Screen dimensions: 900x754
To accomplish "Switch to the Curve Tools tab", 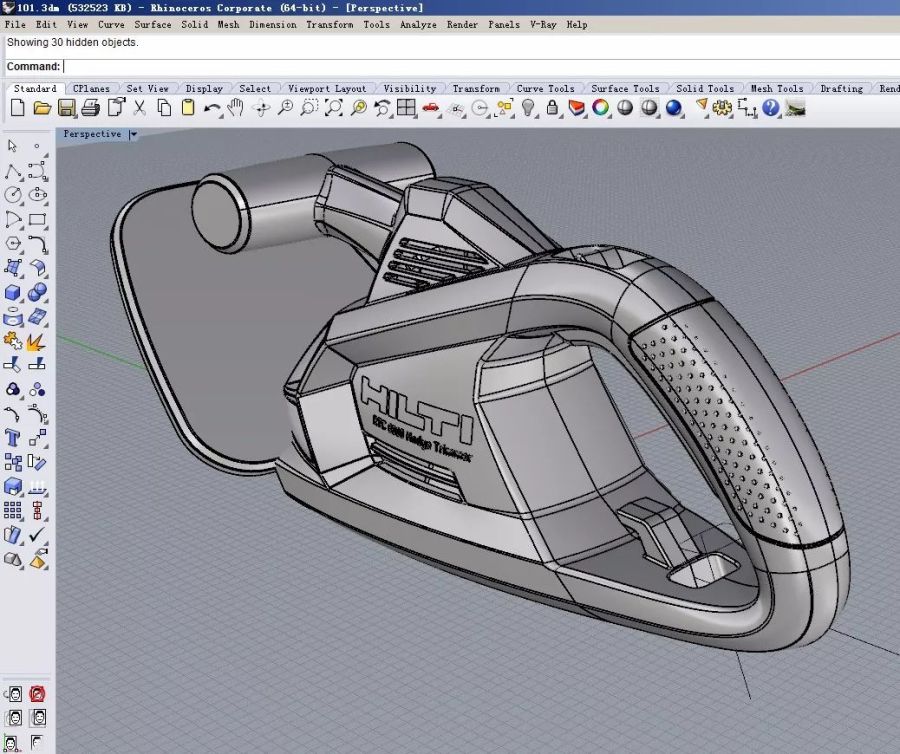I will click(545, 89).
